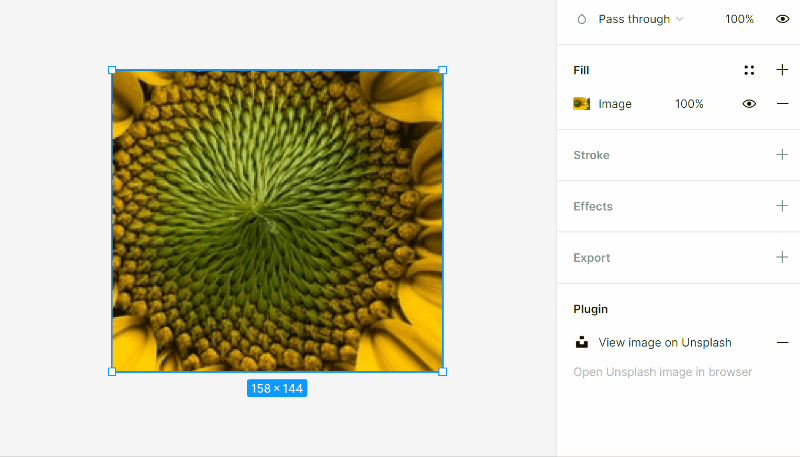Image resolution: width=800 pixels, height=457 pixels.
Task: Click the Image fill type label
Action: click(x=615, y=104)
